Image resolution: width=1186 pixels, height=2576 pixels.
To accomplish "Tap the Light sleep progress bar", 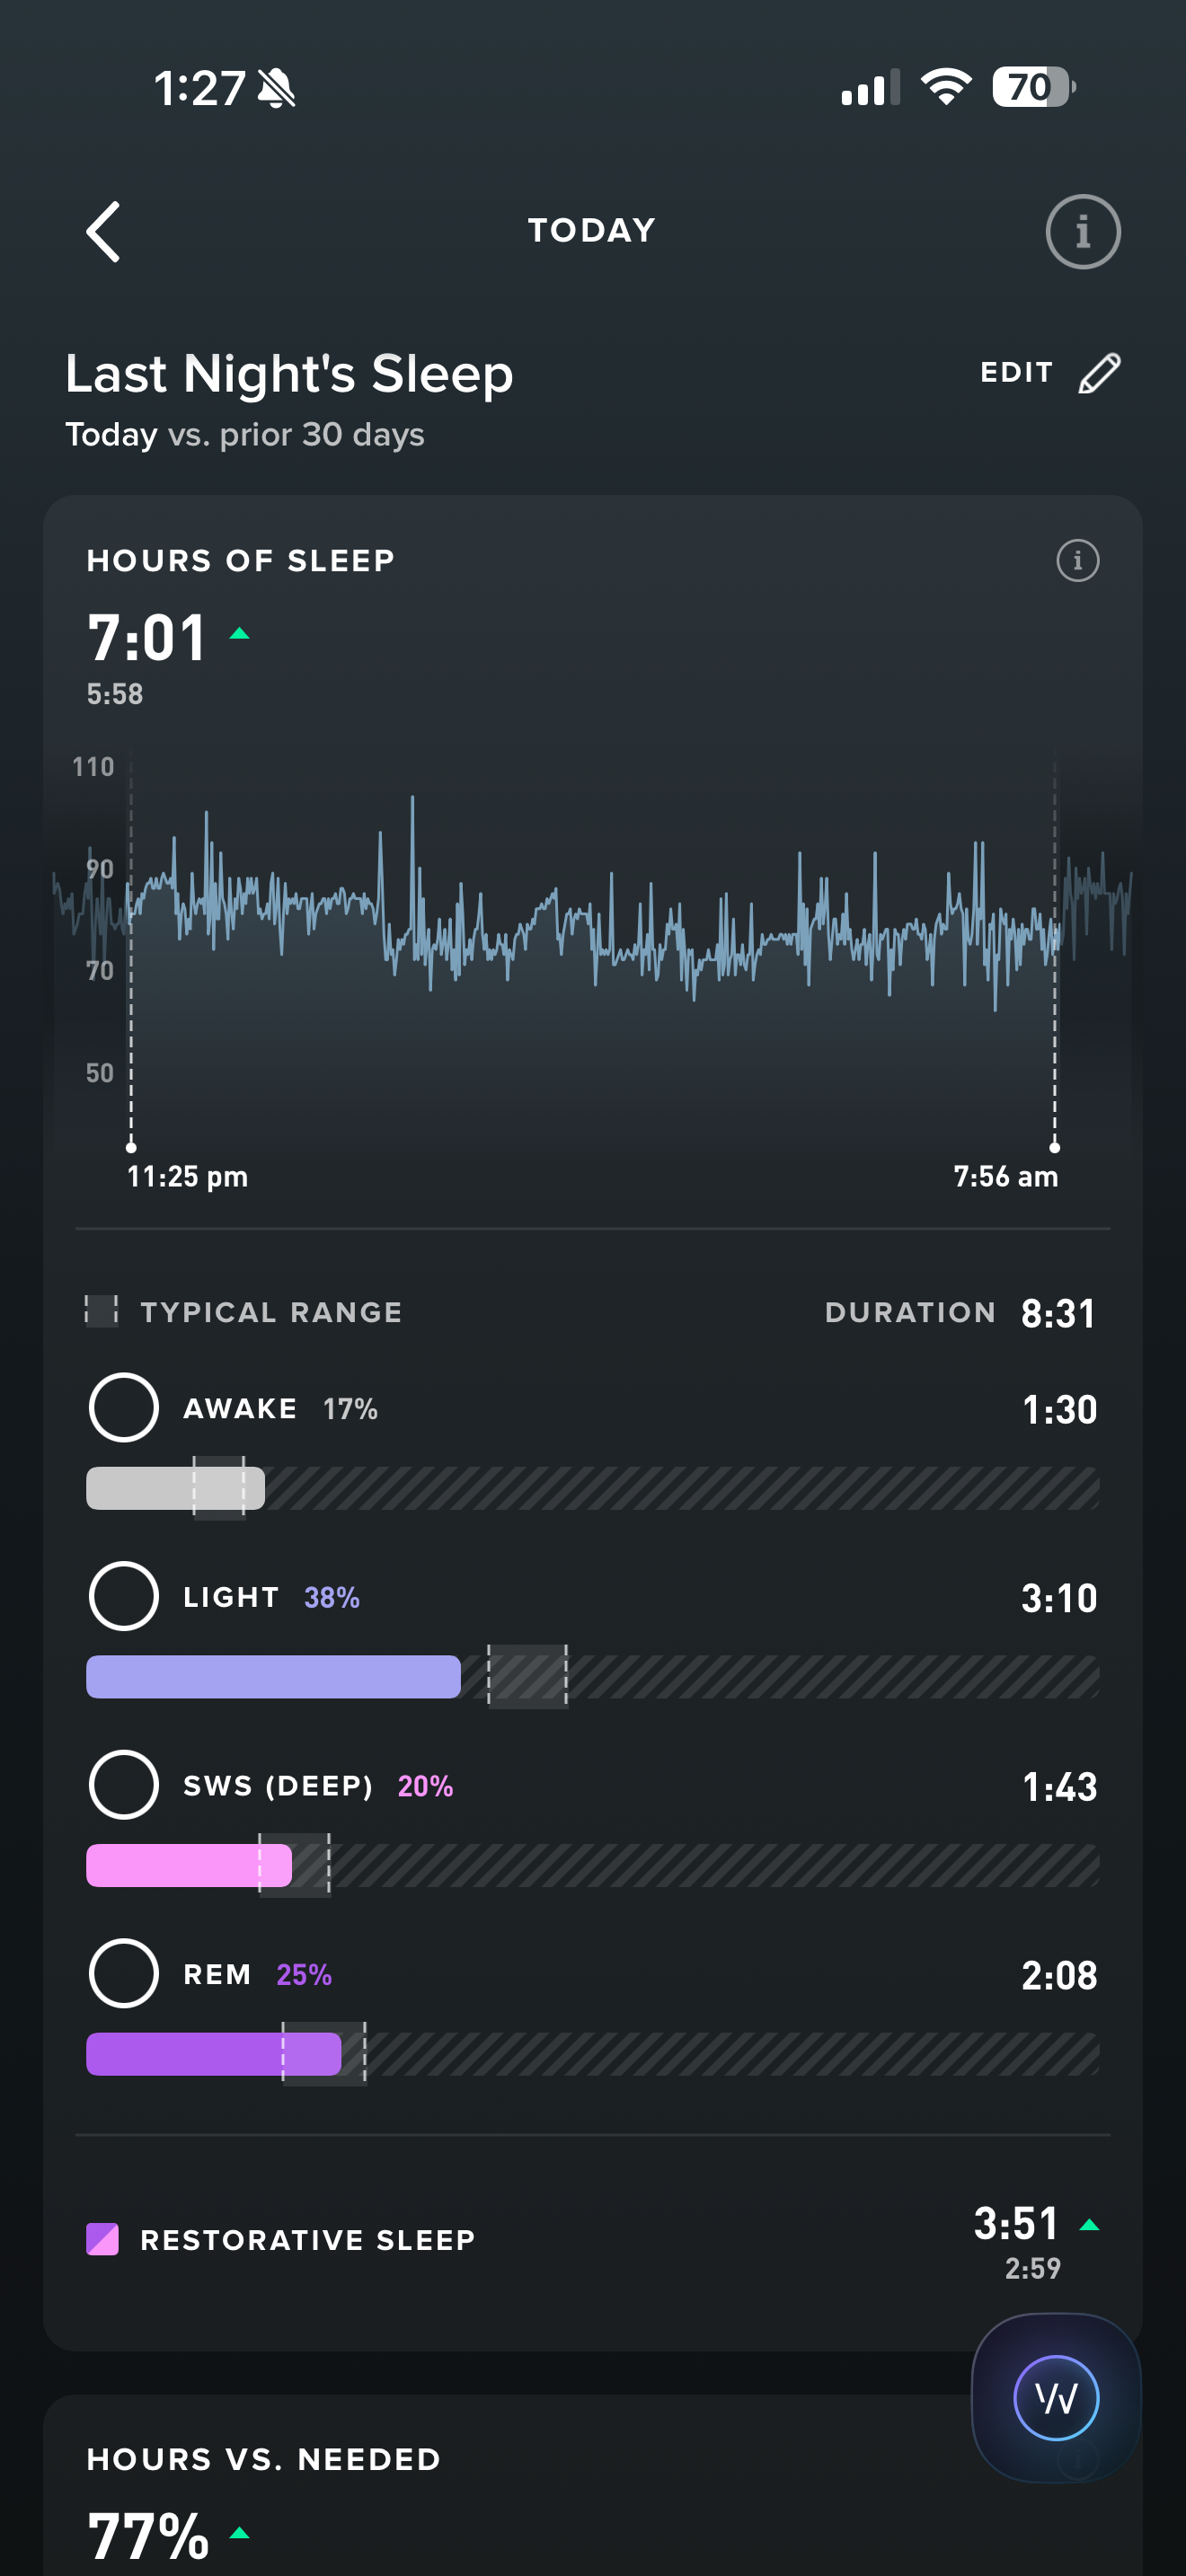I will (592, 1677).
